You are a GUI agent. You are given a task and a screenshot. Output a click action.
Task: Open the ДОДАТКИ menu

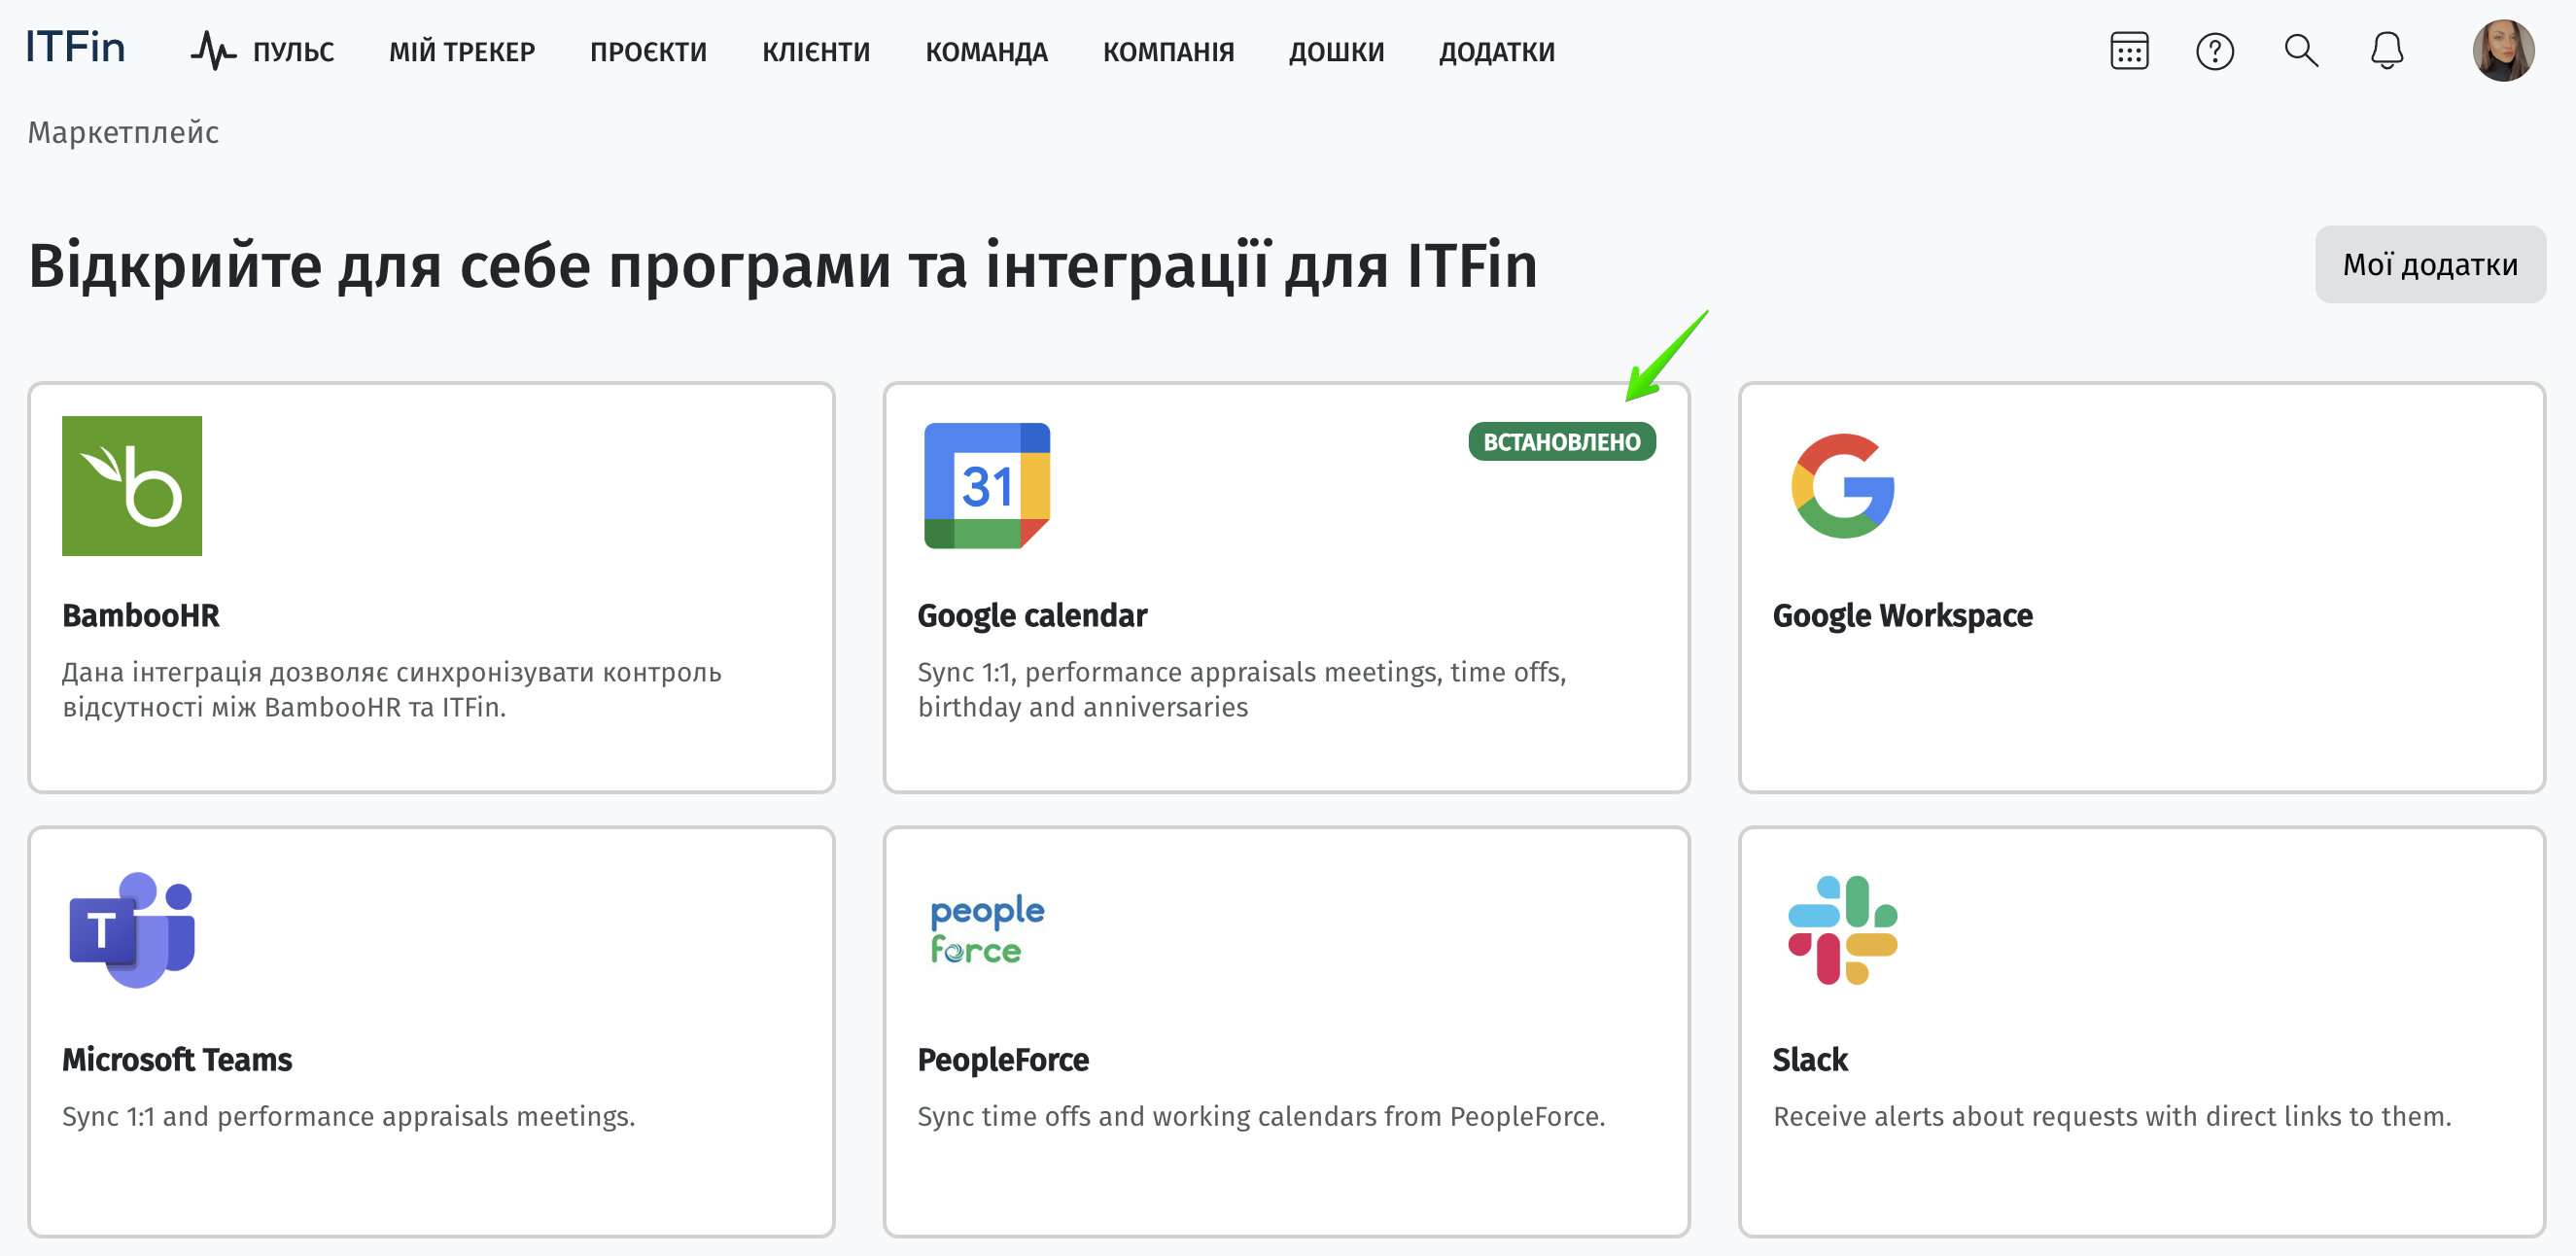(1497, 51)
